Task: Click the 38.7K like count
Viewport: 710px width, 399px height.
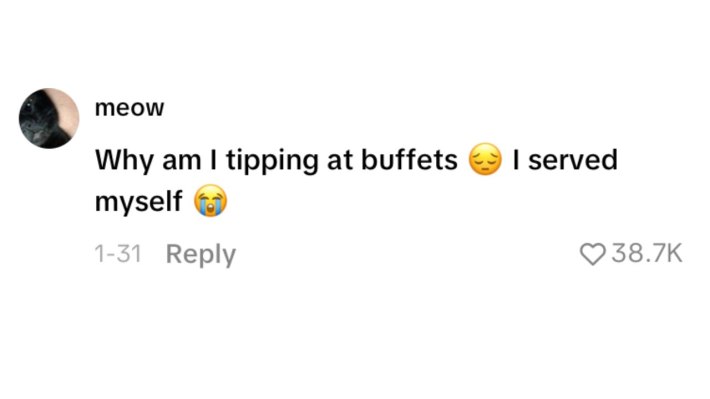Action: click(647, 253)
